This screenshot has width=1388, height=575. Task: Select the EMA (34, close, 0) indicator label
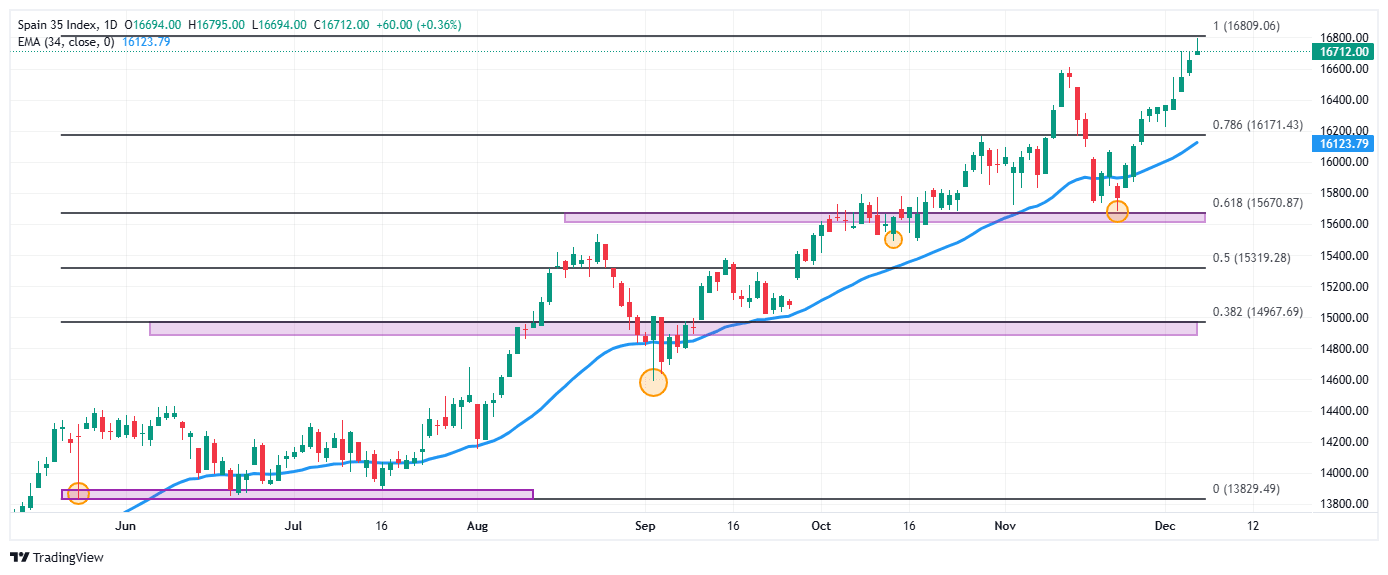click(x=65, y=42)
